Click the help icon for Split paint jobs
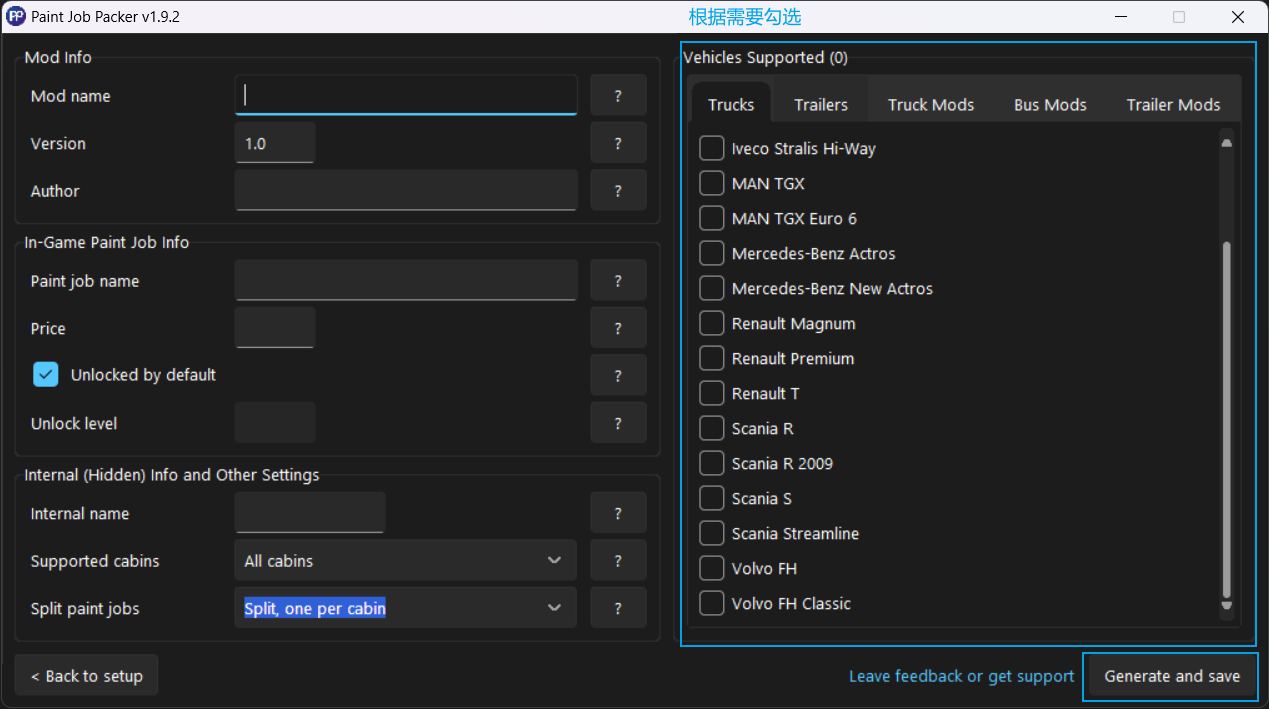 point(618,608)
